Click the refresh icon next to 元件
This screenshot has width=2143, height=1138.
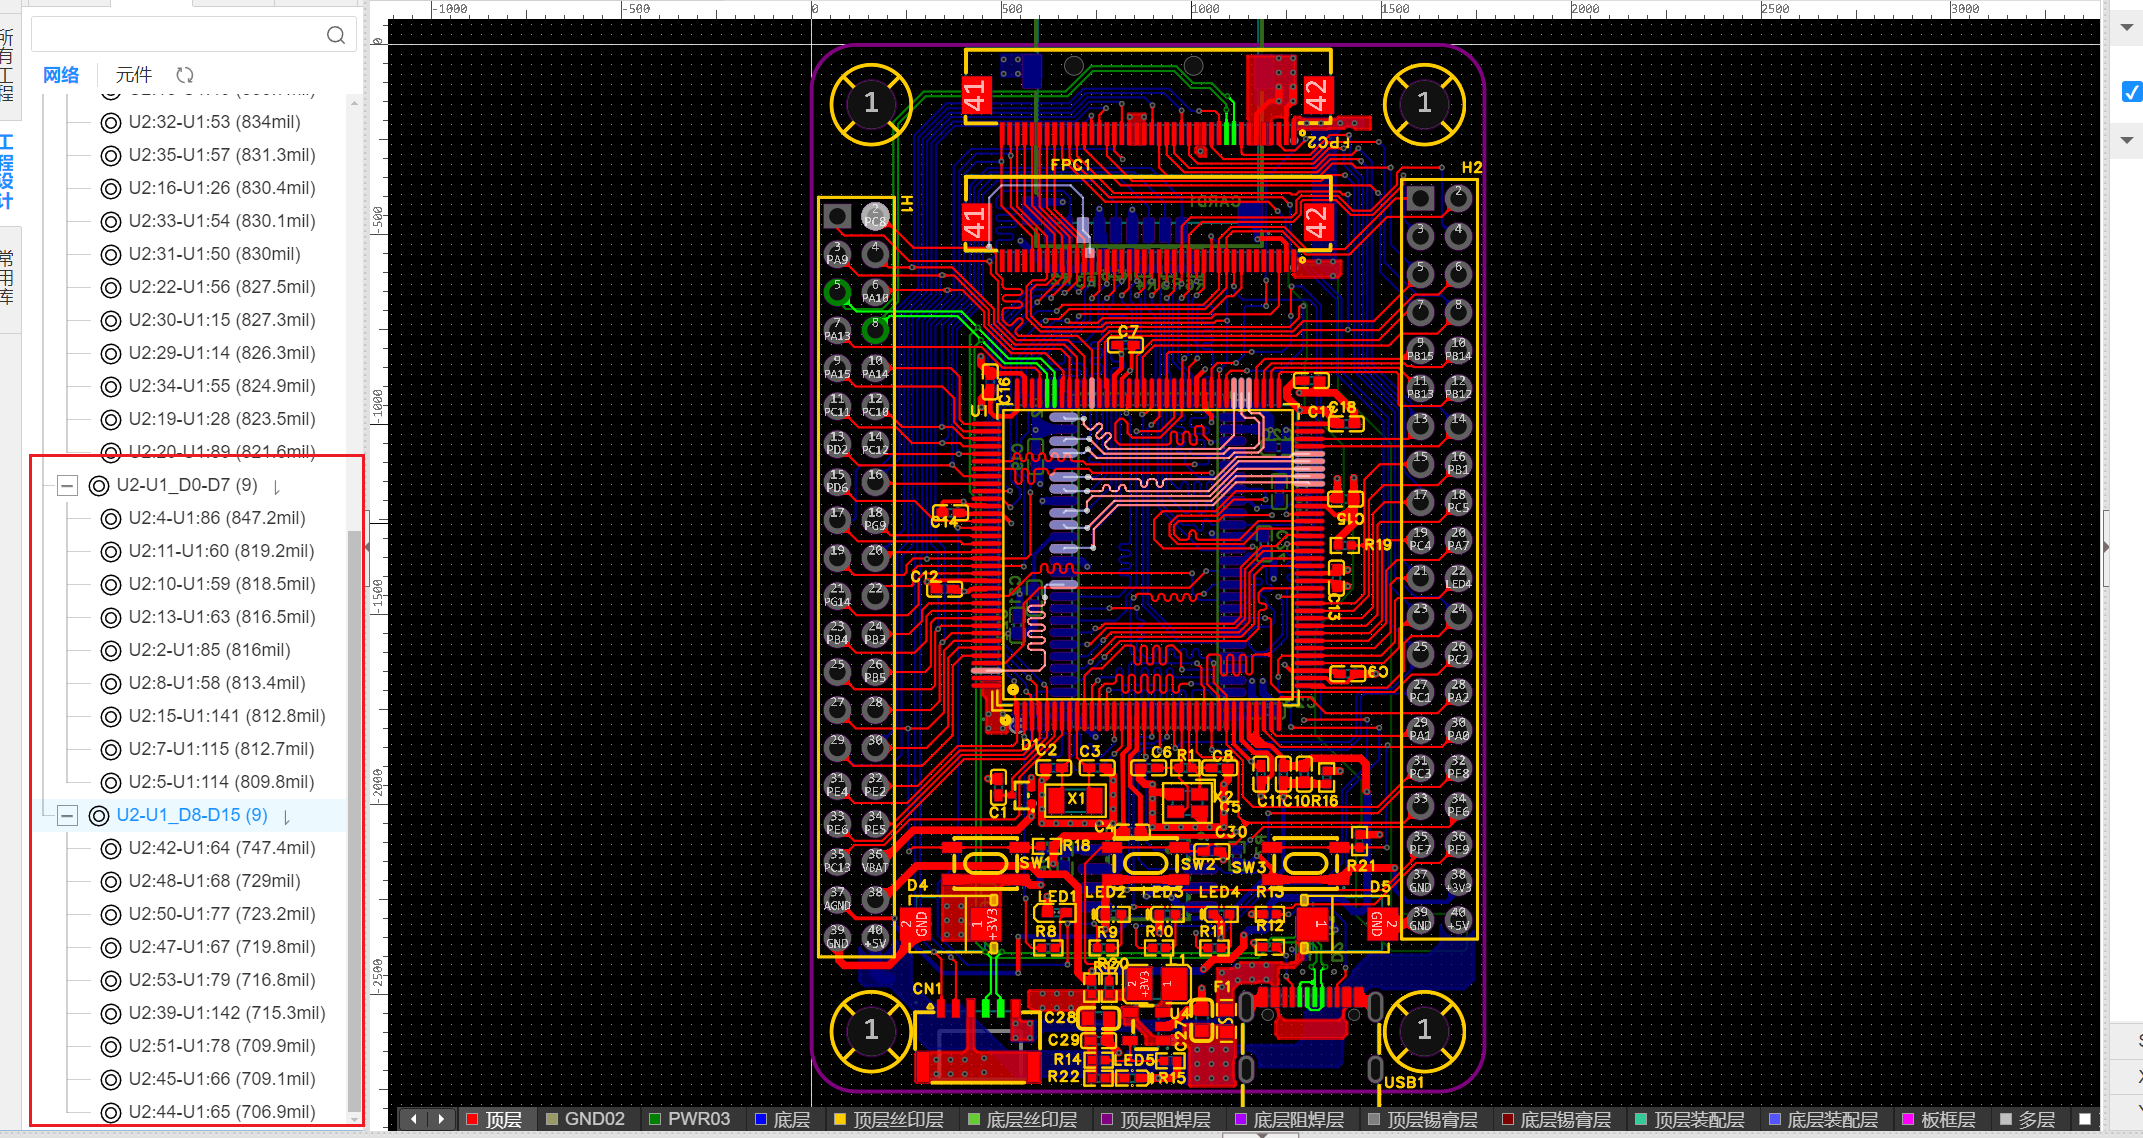185,75
